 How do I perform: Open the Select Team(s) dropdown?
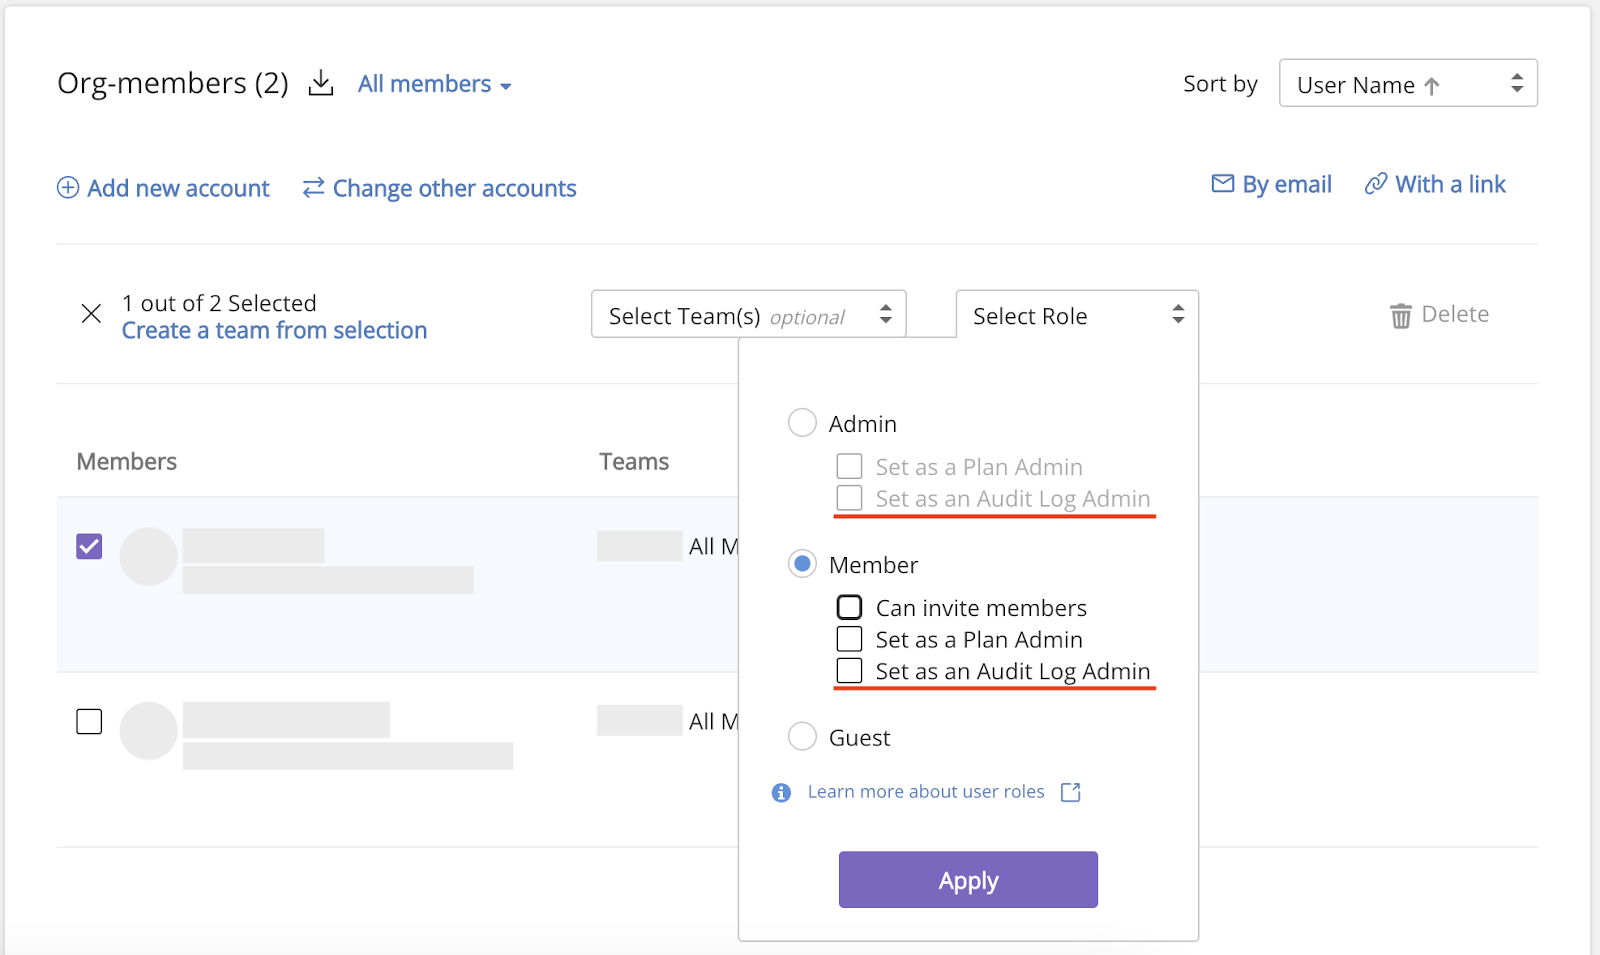(747, 315)
